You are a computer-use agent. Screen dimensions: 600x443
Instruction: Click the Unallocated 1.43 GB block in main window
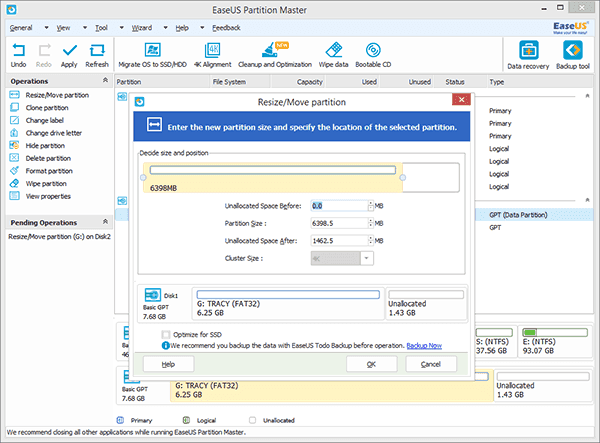(x=543, y=386)
